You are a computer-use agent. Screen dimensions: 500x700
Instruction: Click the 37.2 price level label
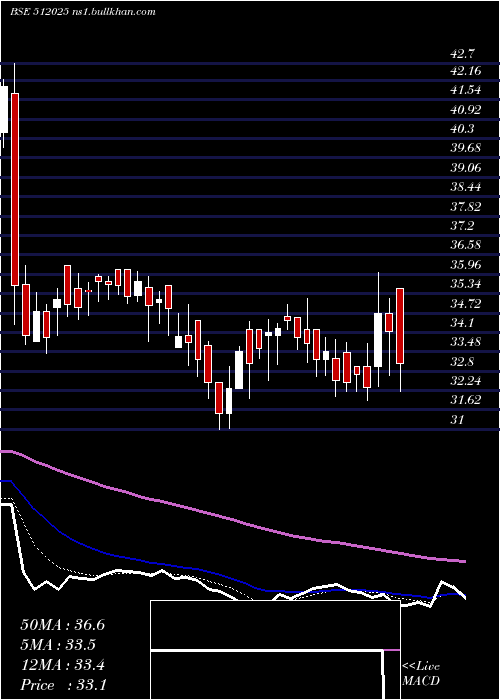point(463,225)
